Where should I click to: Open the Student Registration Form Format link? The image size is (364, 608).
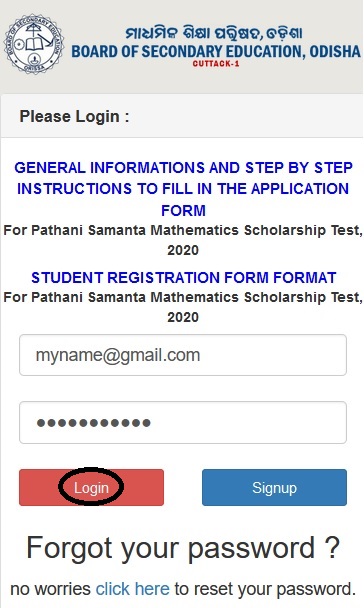tap(183, 278)
